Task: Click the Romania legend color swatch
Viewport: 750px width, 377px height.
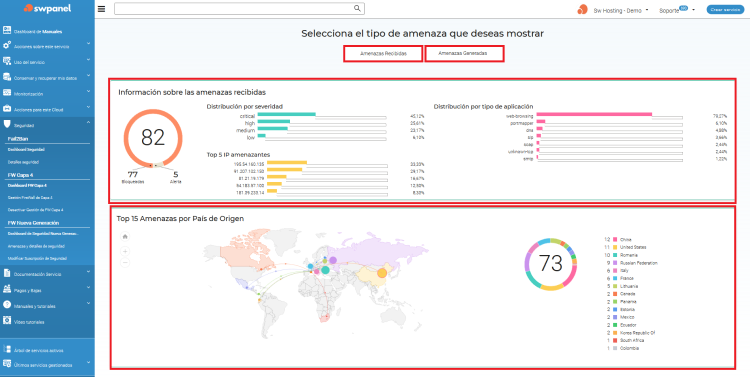Action: click(616, 255)
